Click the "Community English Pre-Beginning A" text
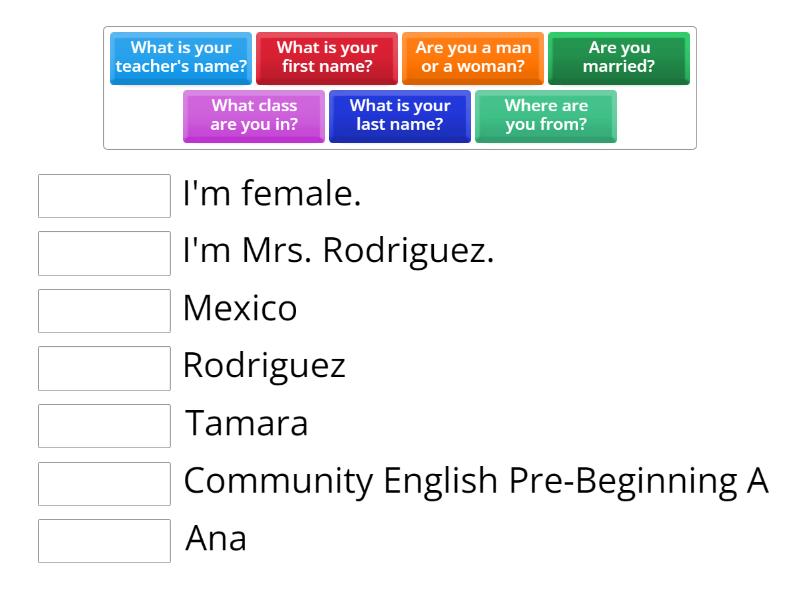Viewport: 800px width, 600px height. point(475,482)
